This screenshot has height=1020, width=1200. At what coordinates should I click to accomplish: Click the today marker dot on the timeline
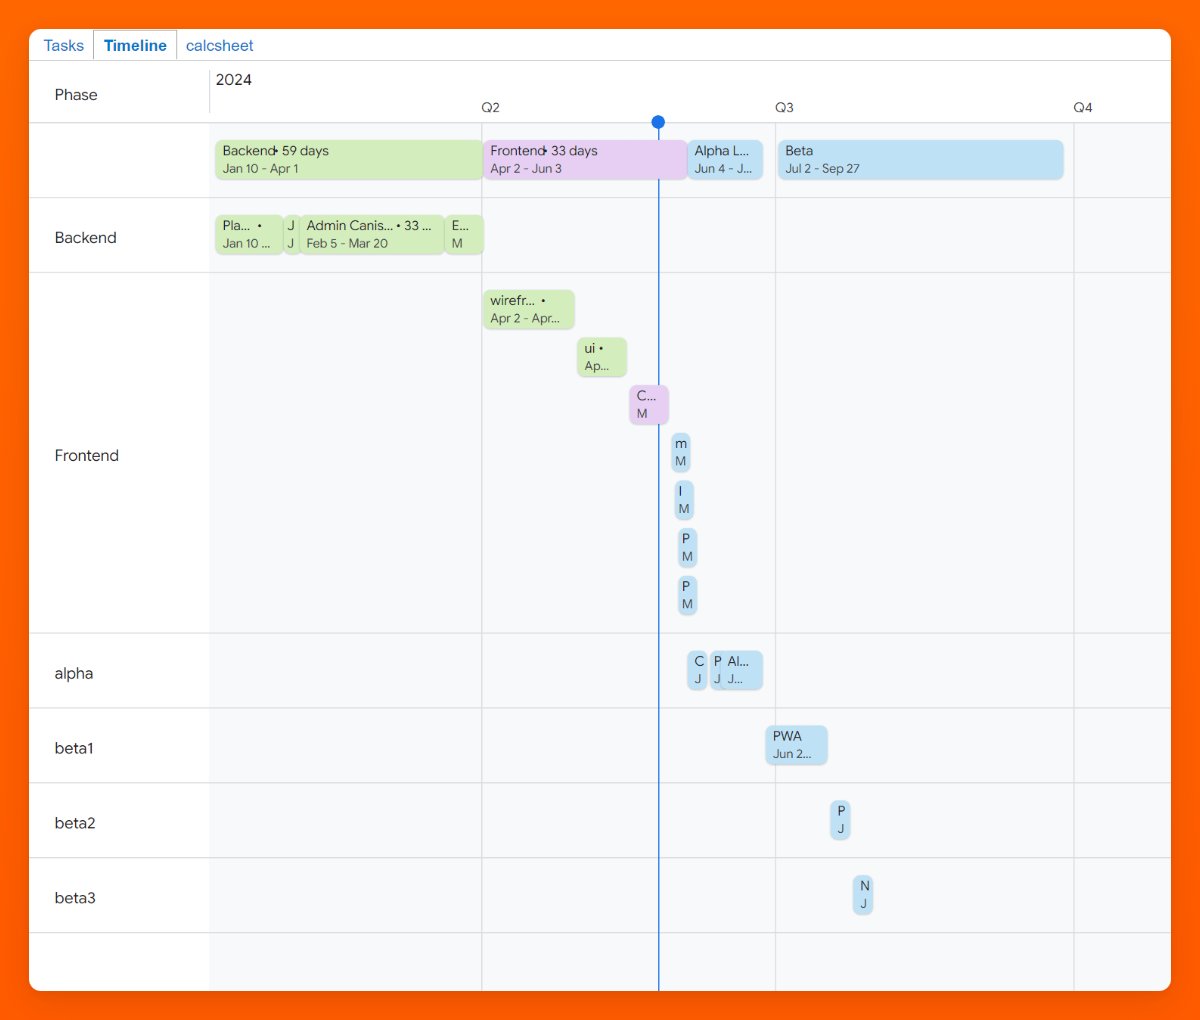658,121
